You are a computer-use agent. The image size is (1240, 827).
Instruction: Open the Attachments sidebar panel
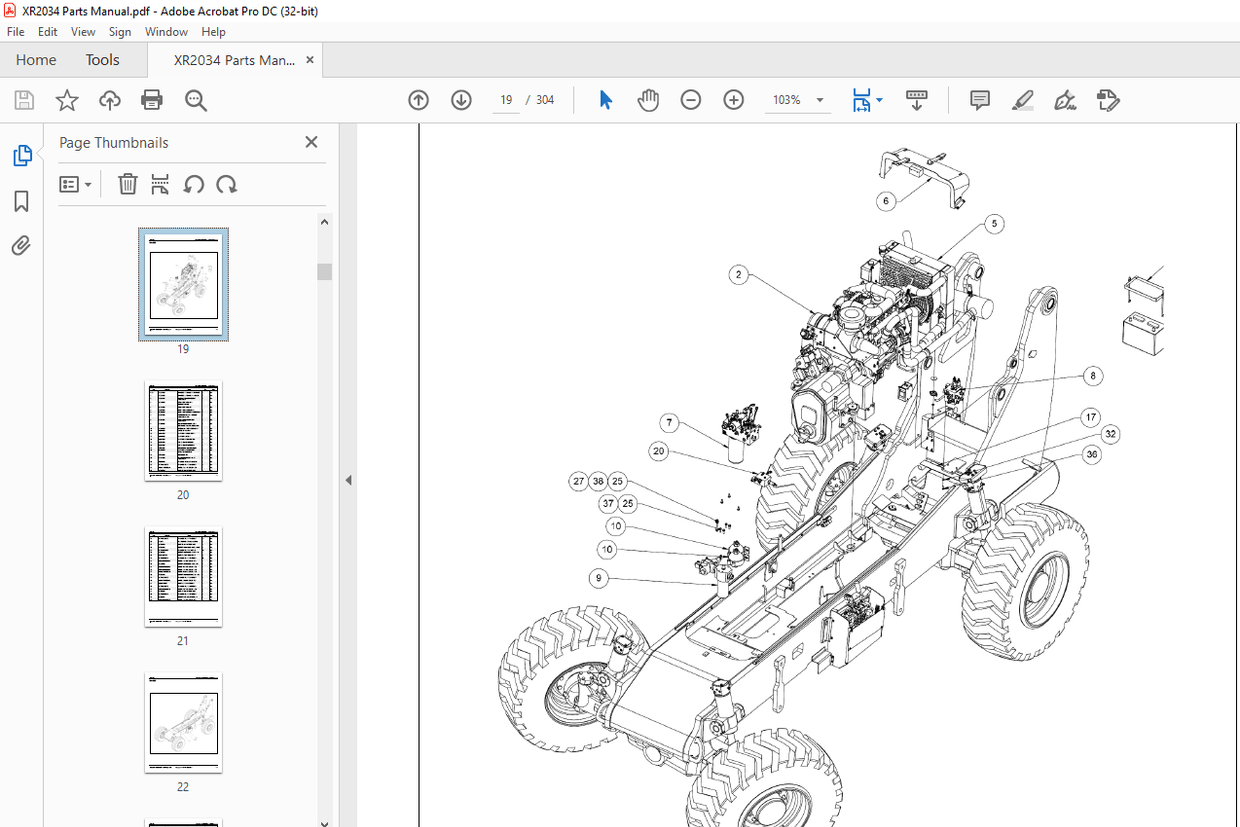22,245
